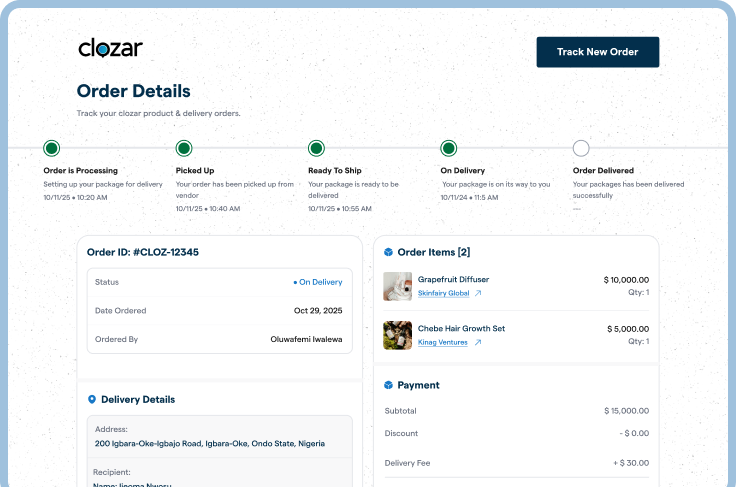The width and height of the screenshot is (736, 487).
Task: Click the Order Details page heading
Action: [133, 91]
